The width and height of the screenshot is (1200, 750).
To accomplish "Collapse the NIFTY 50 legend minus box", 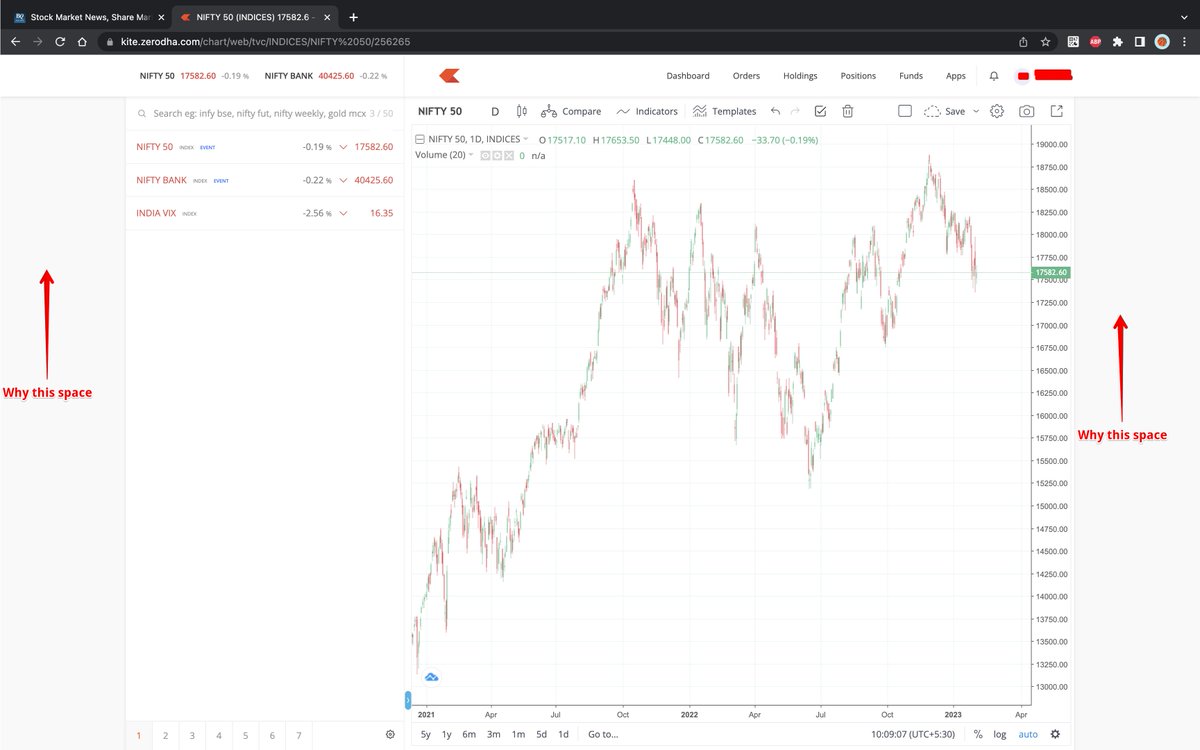I will [420, 140].
